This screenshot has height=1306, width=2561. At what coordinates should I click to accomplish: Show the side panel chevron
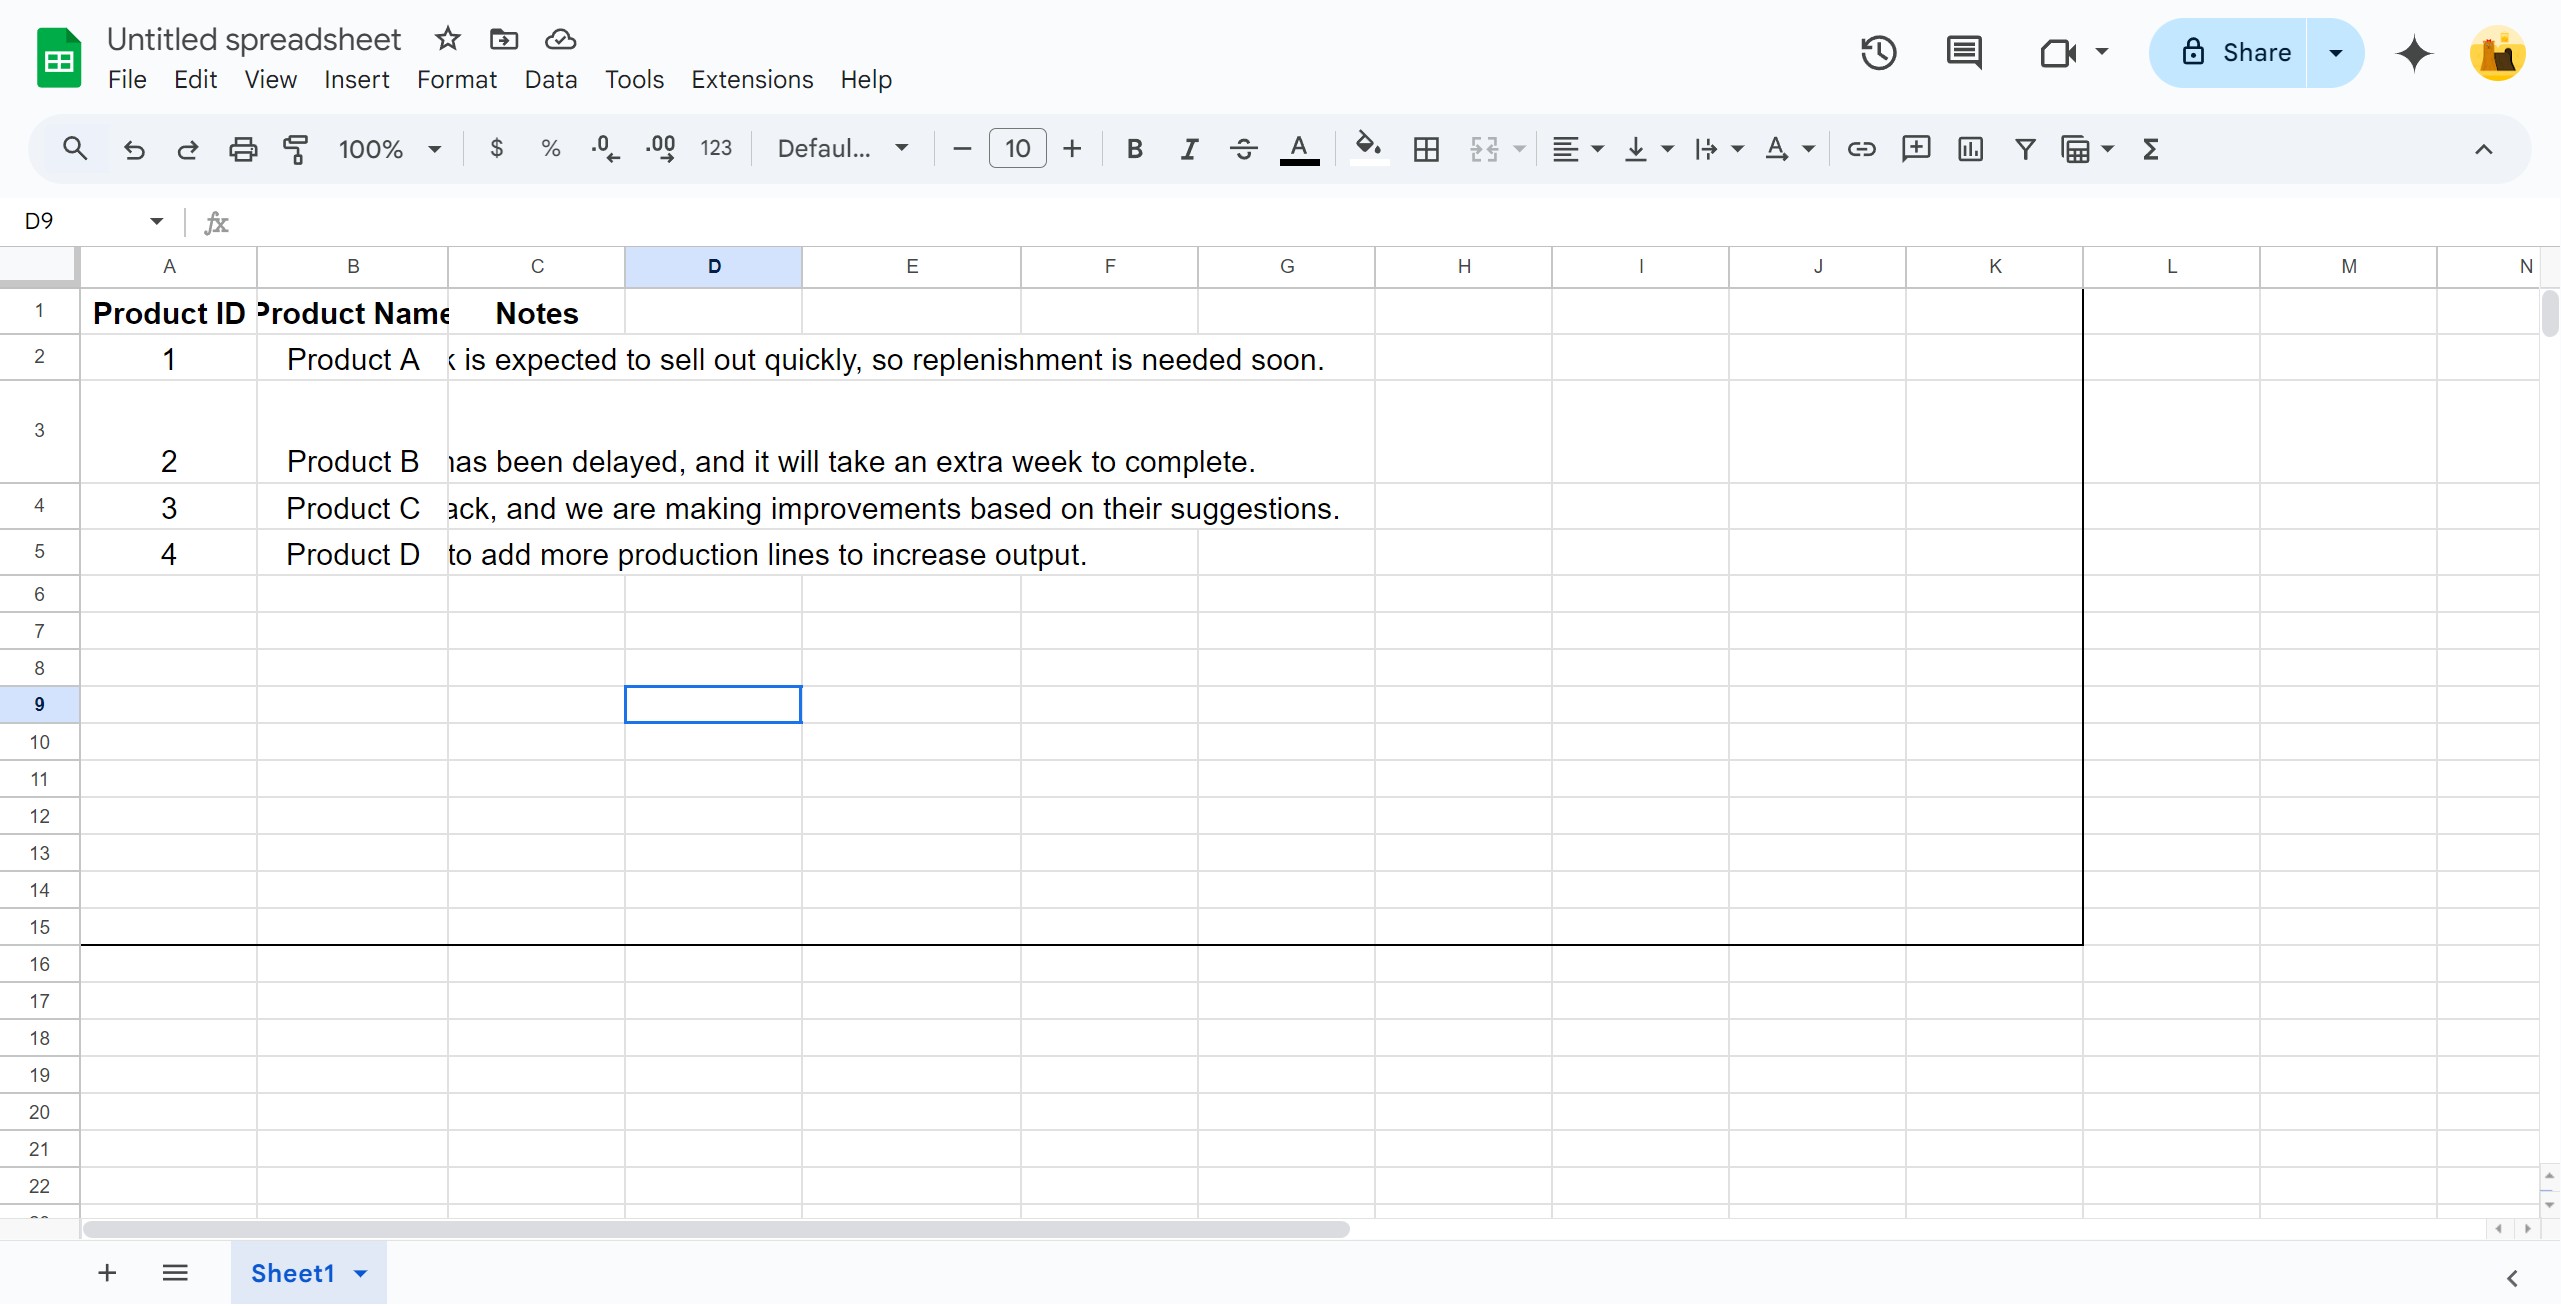point(2512,1278)
